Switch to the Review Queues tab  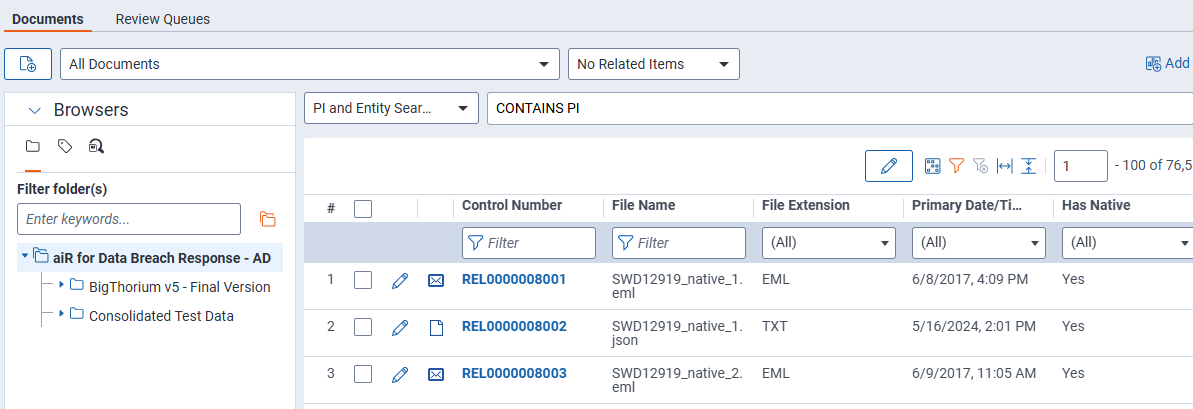(163, 19)
